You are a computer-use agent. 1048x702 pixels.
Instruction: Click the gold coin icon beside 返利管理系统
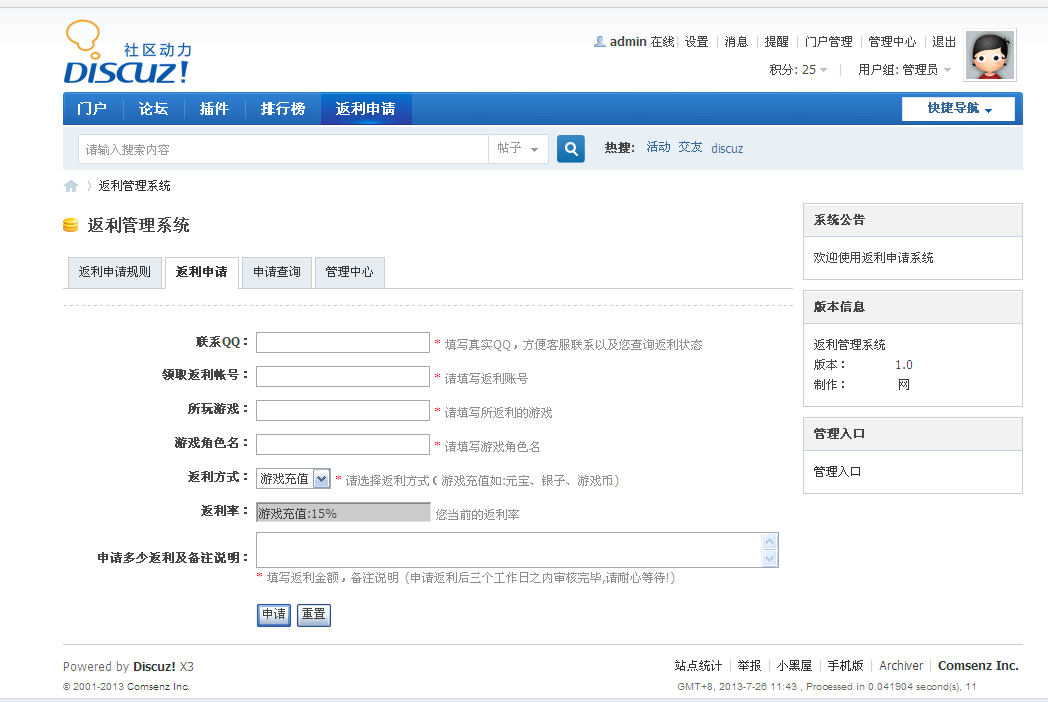coord(70,225)
